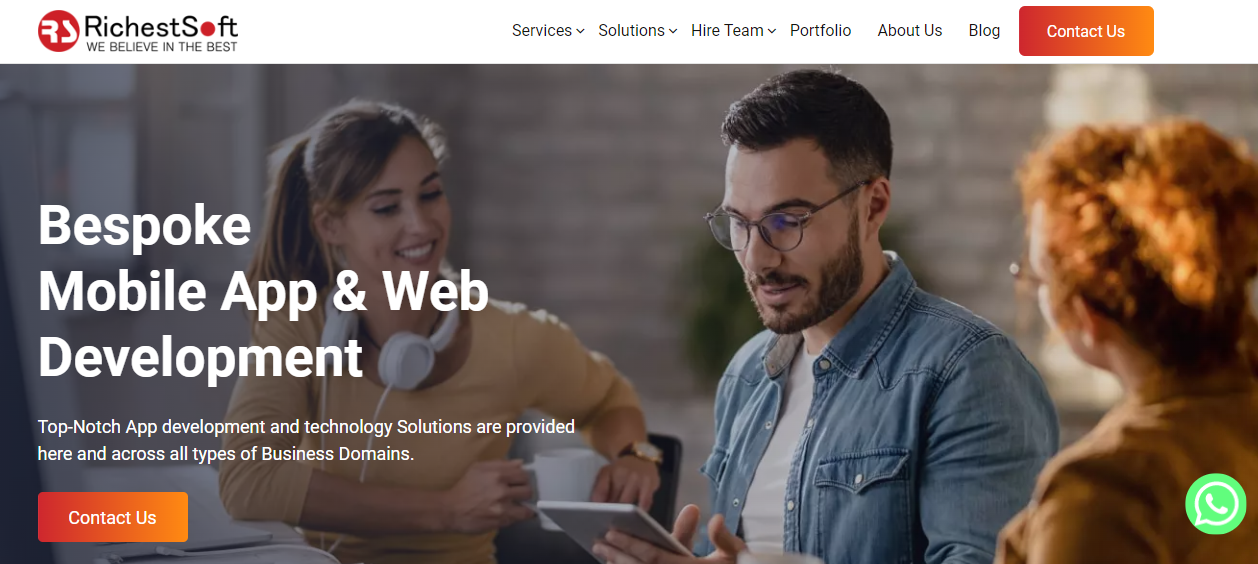The height and width of the screenshot is (564, 1258).
Task: Expand the chevron arrow beside Services
Action: tap(580, 32)
